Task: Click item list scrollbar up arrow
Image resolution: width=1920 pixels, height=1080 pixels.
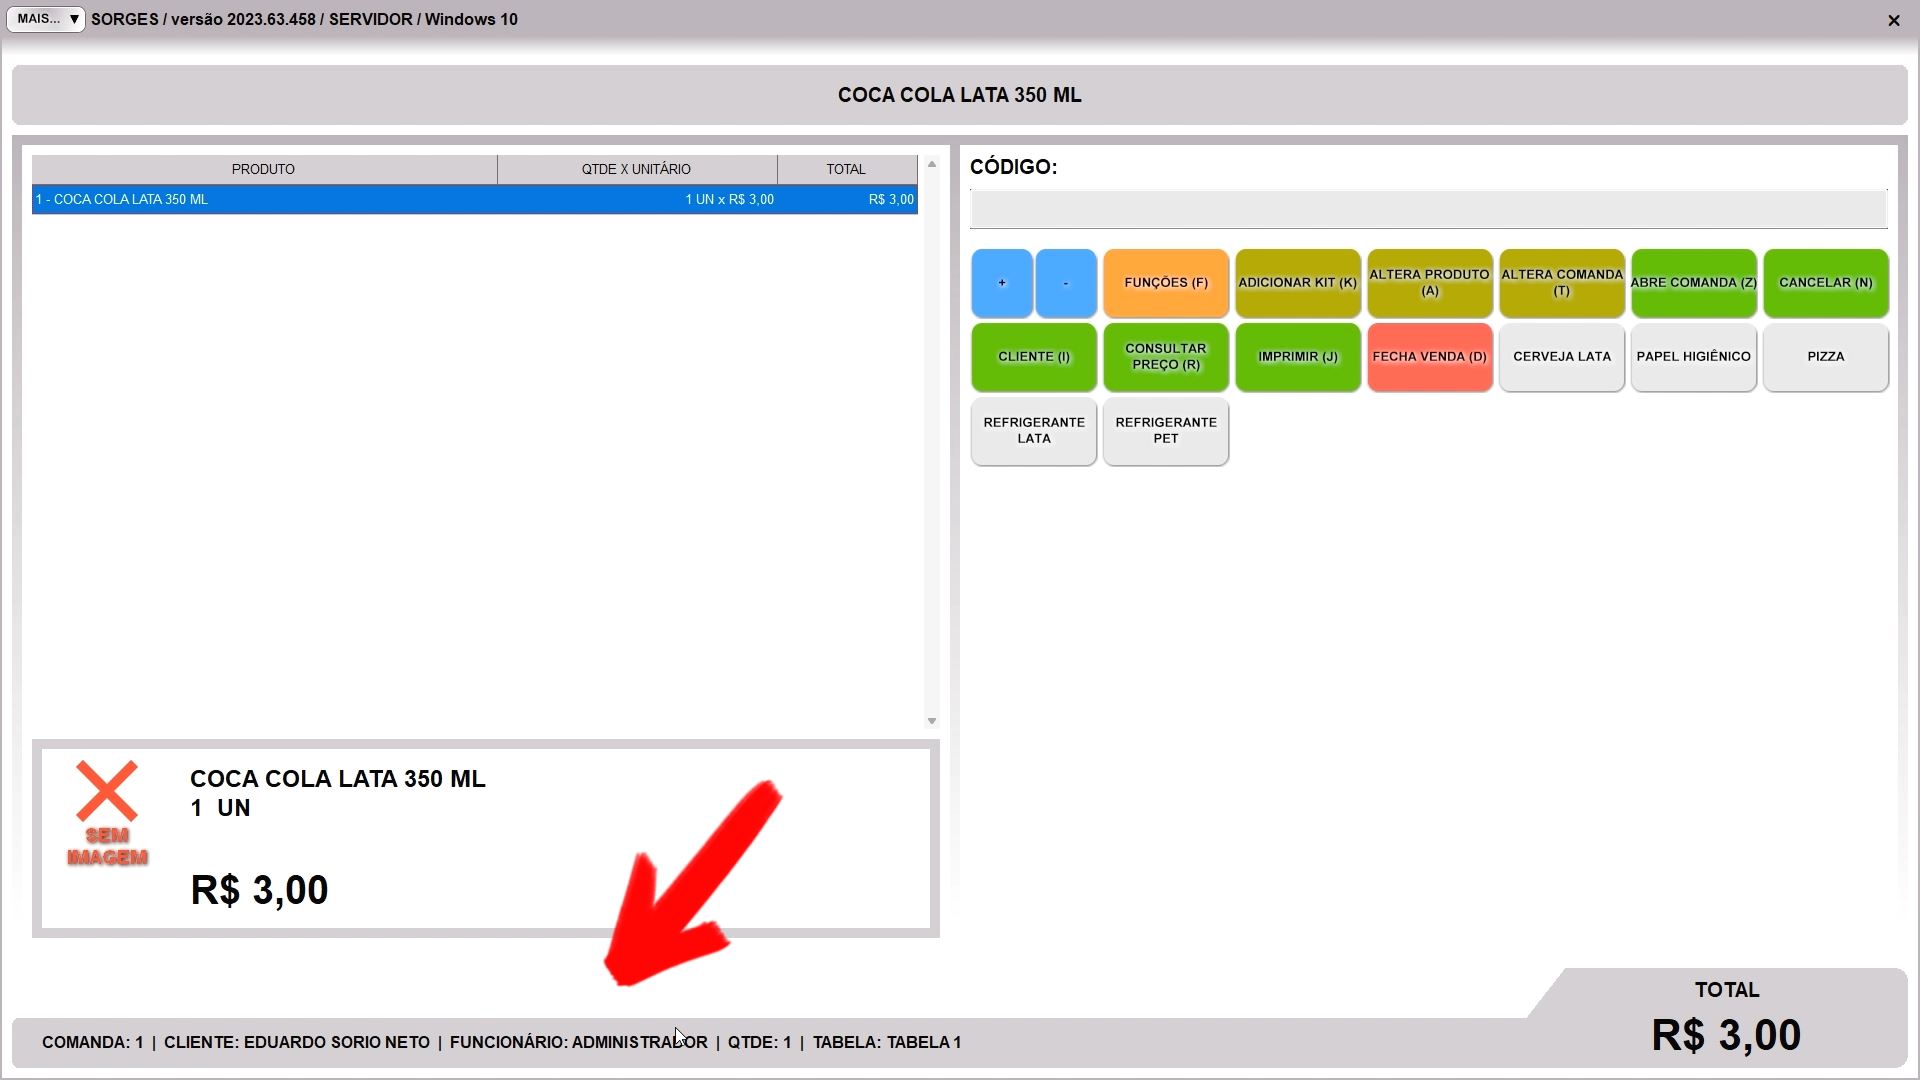Action: [932, 164]
